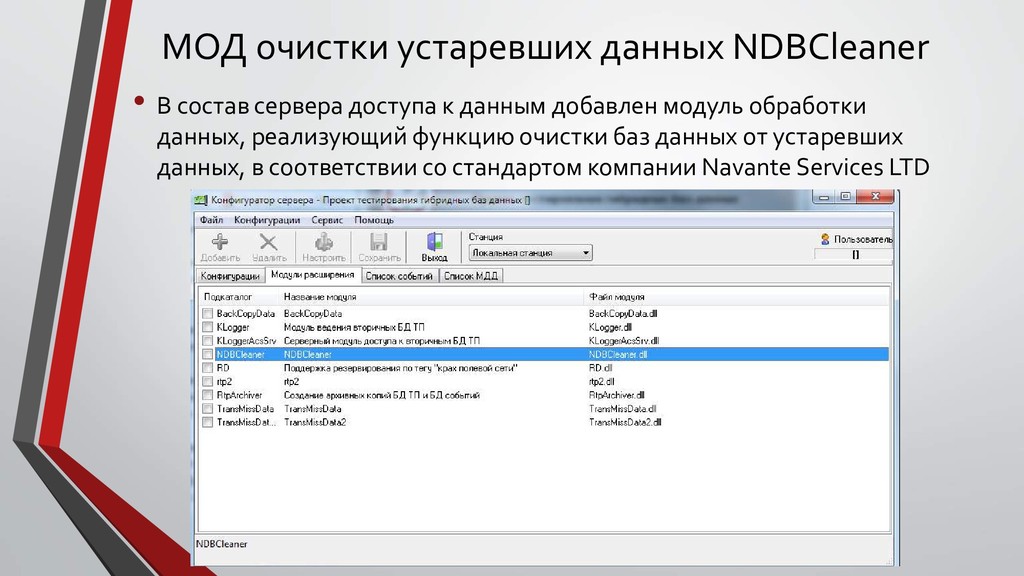Image resolution: width=1024 pixels, height=576 pixels.
Task: Click the Добавить plus icon
Action: 219,242
